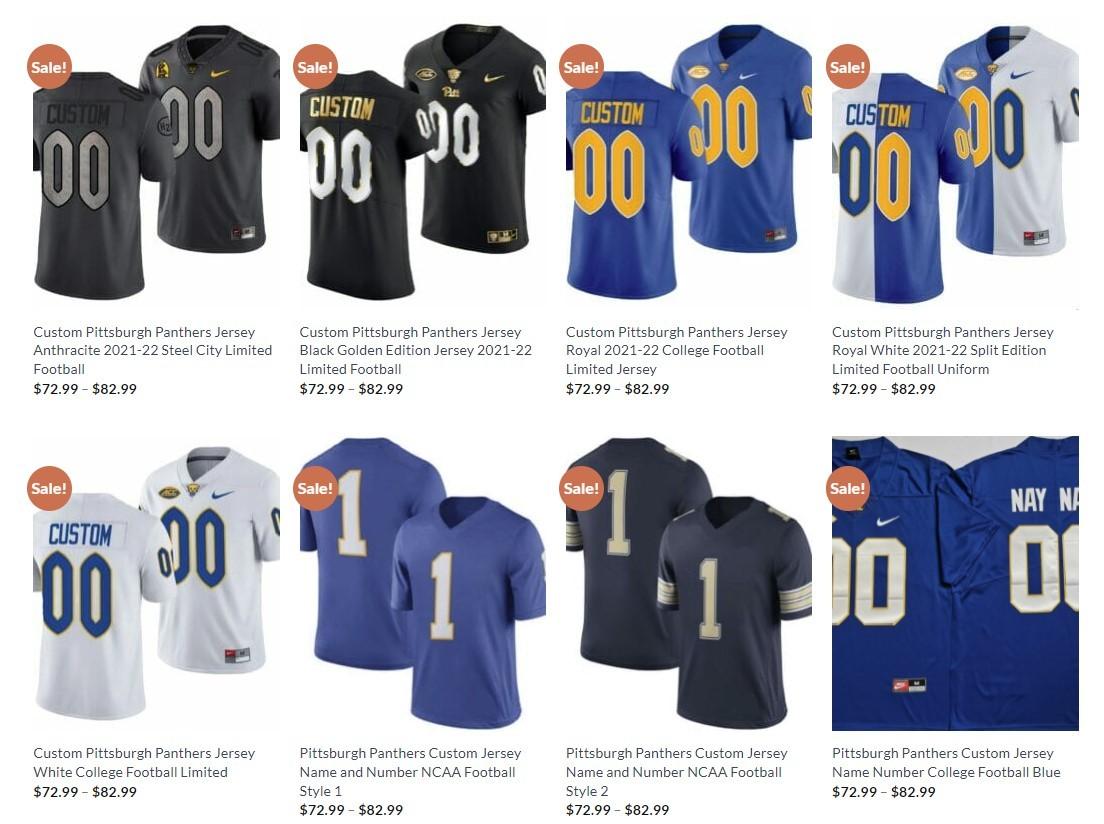
Task: Click Sale badge on Split Edition jersey
Action: click(847, 67)
